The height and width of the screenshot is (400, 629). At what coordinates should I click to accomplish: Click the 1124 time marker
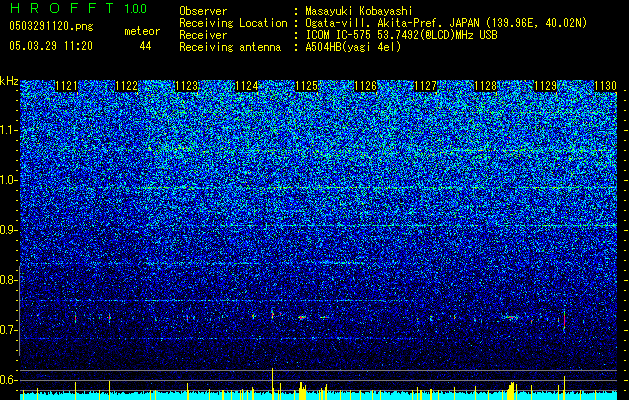tap(246, 86)
